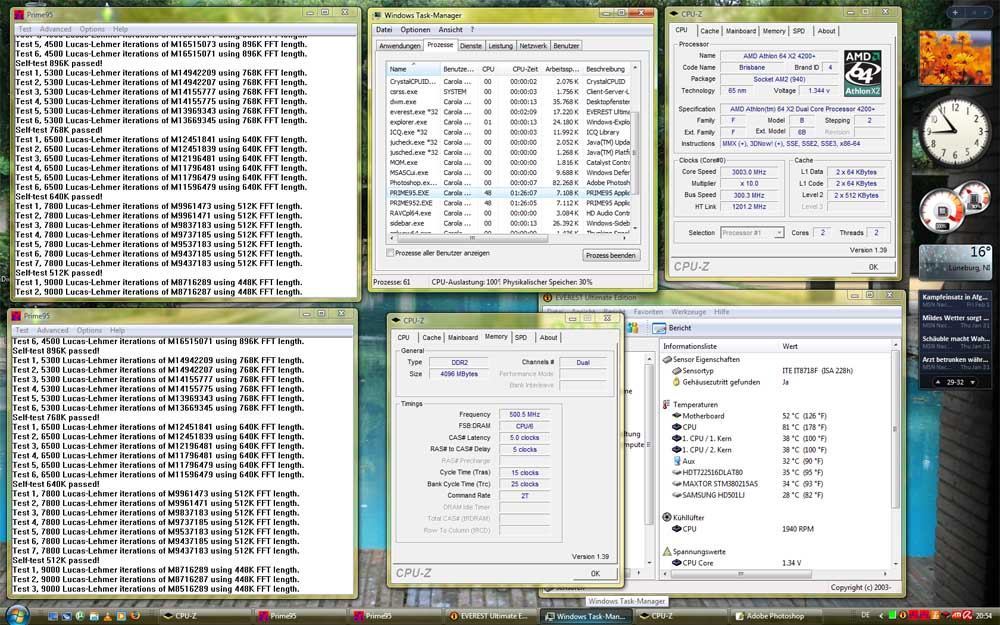Show previous headlines in the feed gadget
1000x625 pixels.
(938, 382)
